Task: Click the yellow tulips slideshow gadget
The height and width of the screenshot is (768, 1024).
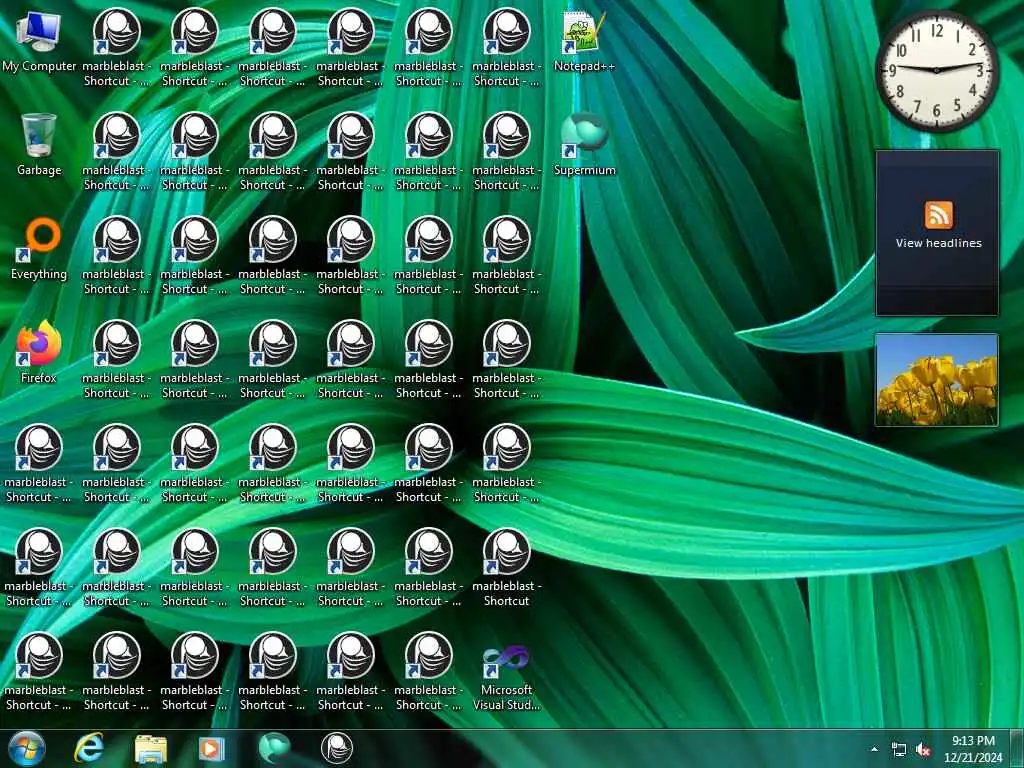Action: pyautogui.click(x=936, y=380)
